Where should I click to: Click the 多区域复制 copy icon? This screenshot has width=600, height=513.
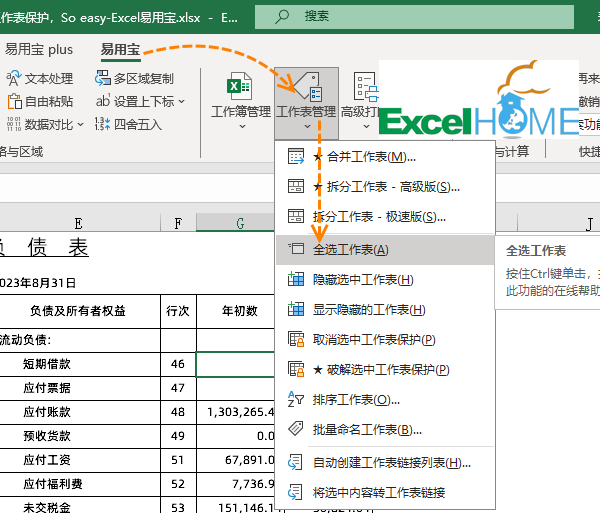pos(103,78)
